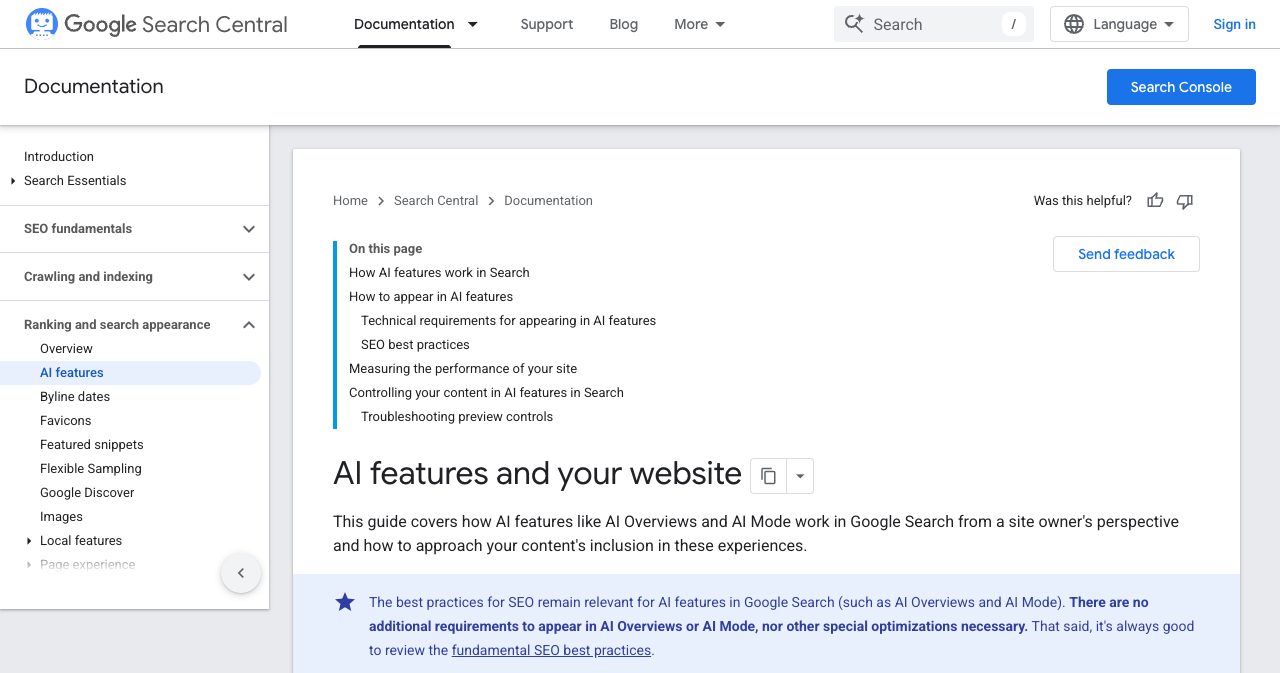1280x673 pixels.
Task: Jump to How to appear in AI features
Action: [x=431, y=297]
